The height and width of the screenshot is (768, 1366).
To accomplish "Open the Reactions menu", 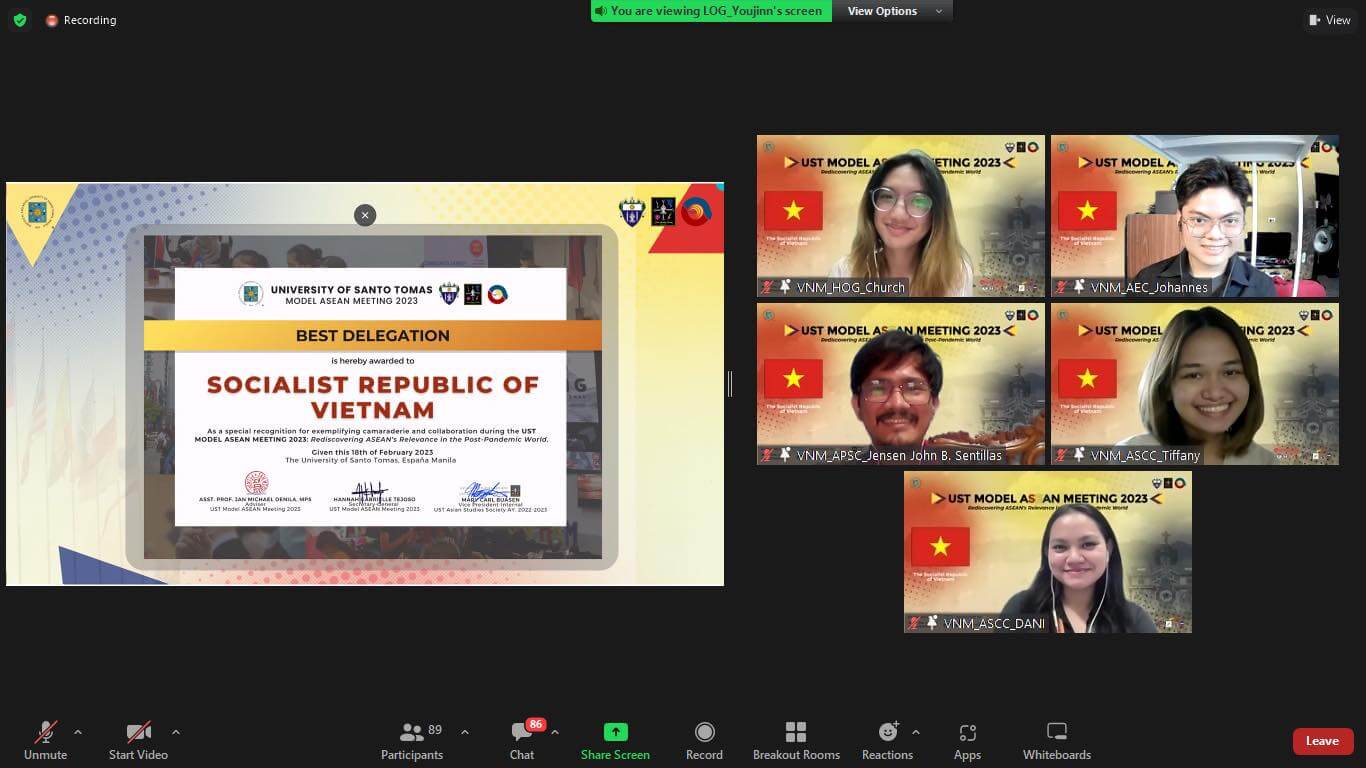I will [887, 741].
